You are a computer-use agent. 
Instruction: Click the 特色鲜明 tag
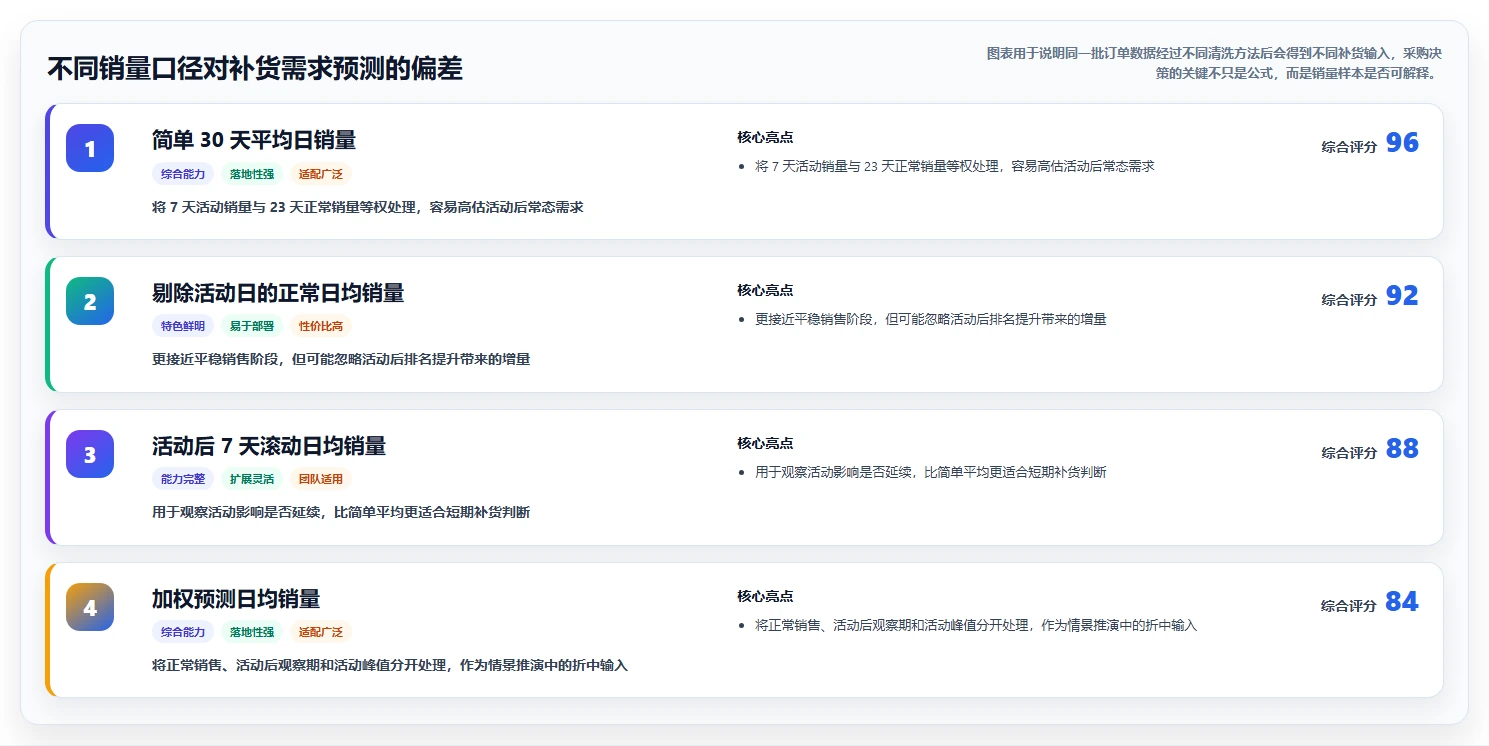pos(183,326)
